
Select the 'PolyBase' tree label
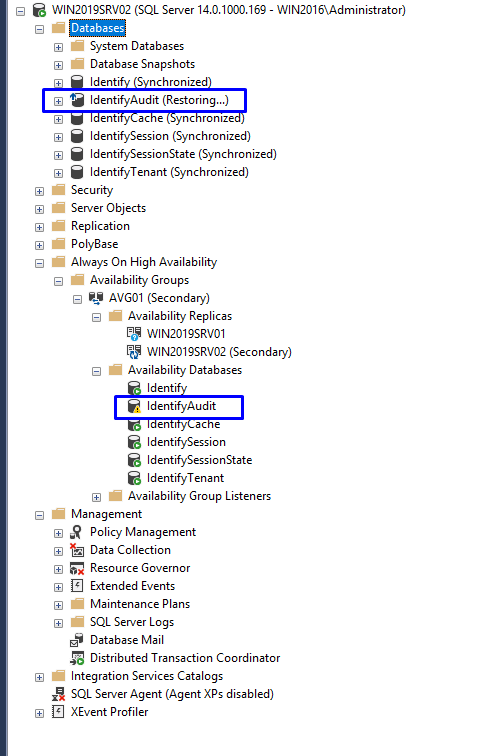(x=94, y=244)
